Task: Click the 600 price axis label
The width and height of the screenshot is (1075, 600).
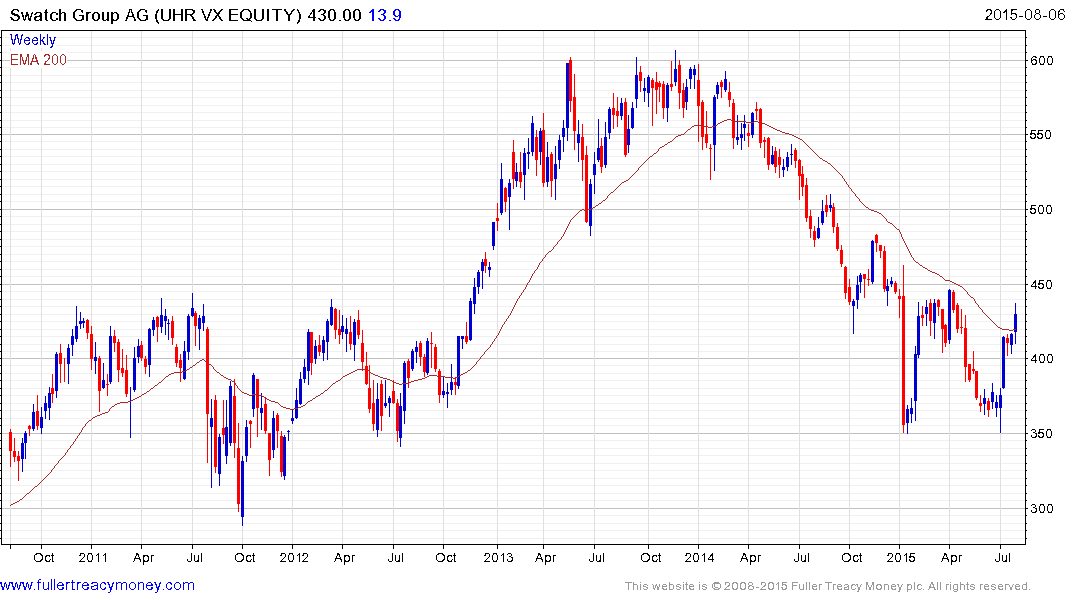Action: coord(1041,60)
